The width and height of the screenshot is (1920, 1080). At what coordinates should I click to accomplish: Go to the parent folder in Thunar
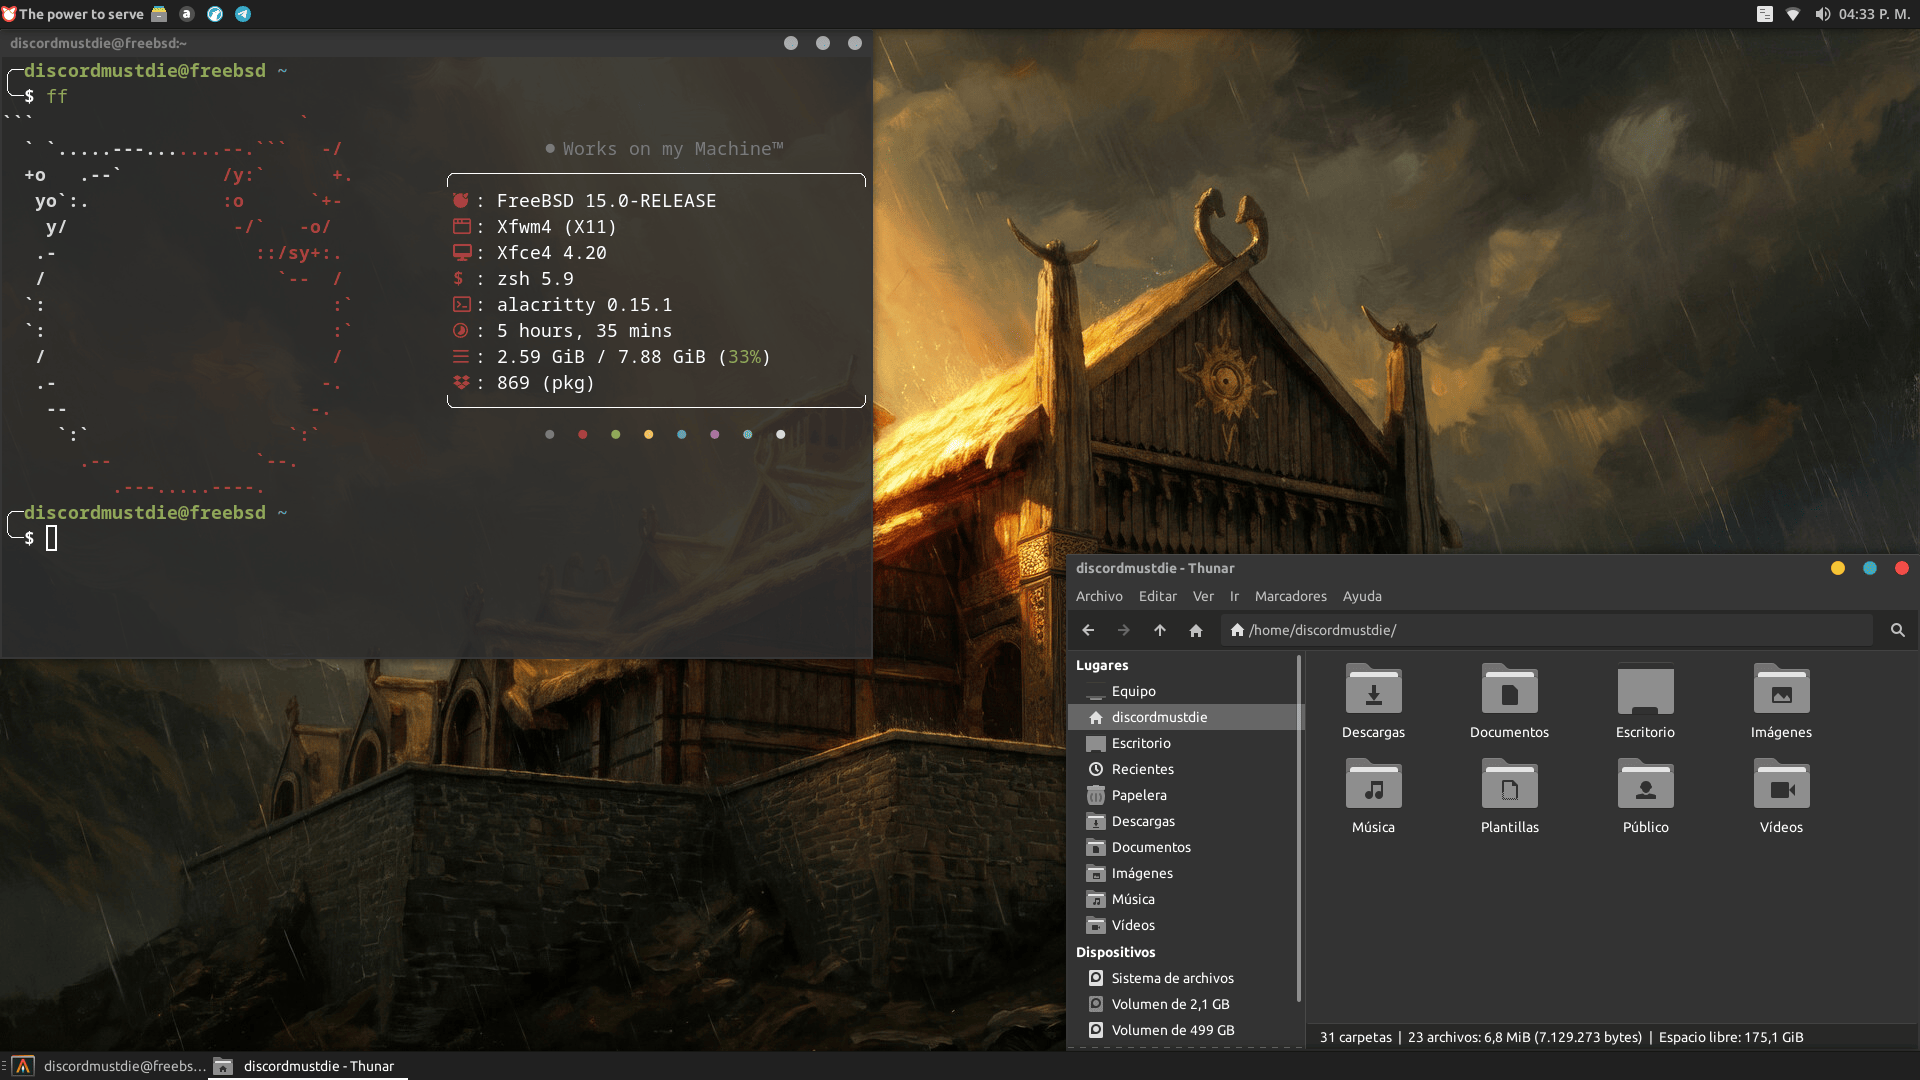pyautogui.click(x=1160, y=630)
